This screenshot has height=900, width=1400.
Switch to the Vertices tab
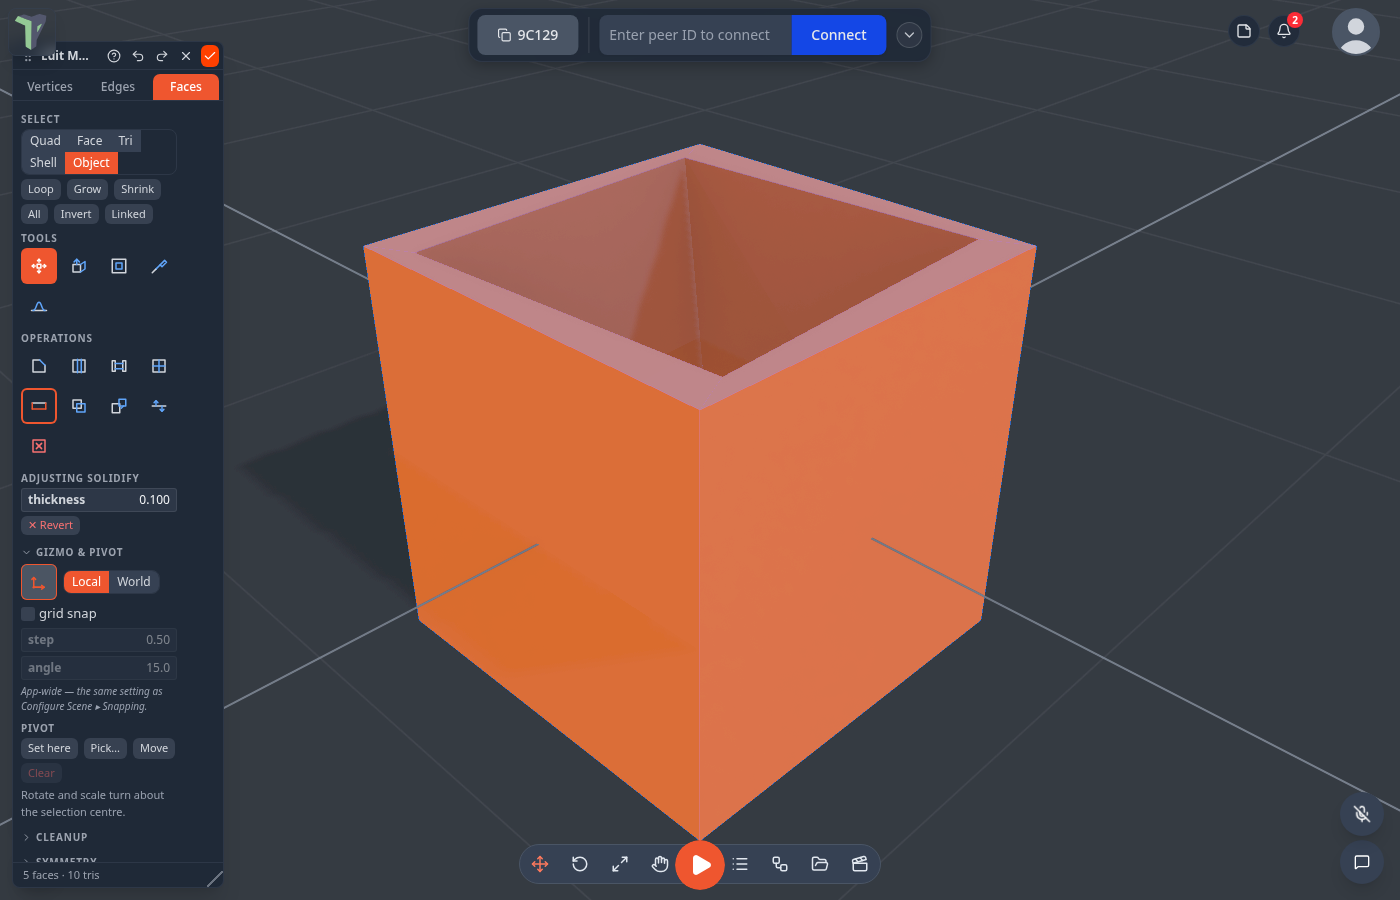50,87
